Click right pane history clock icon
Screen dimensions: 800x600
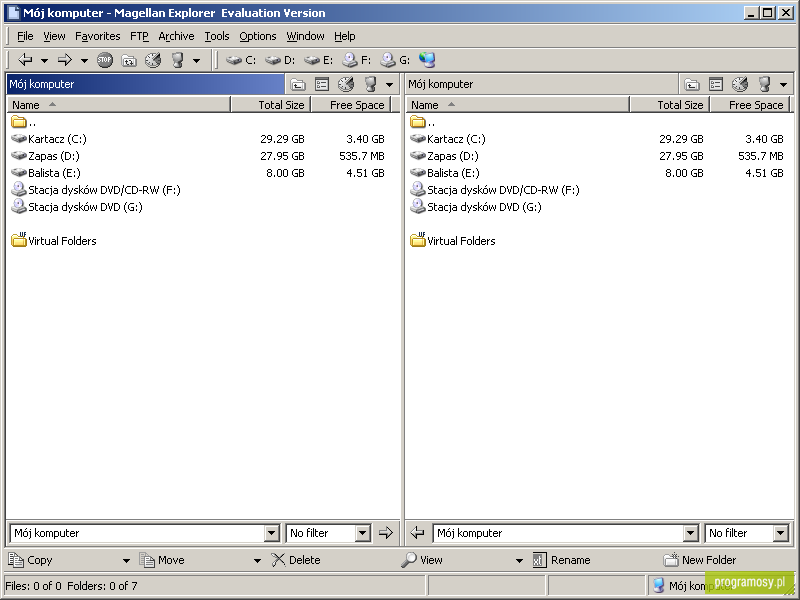pos(740,84)
